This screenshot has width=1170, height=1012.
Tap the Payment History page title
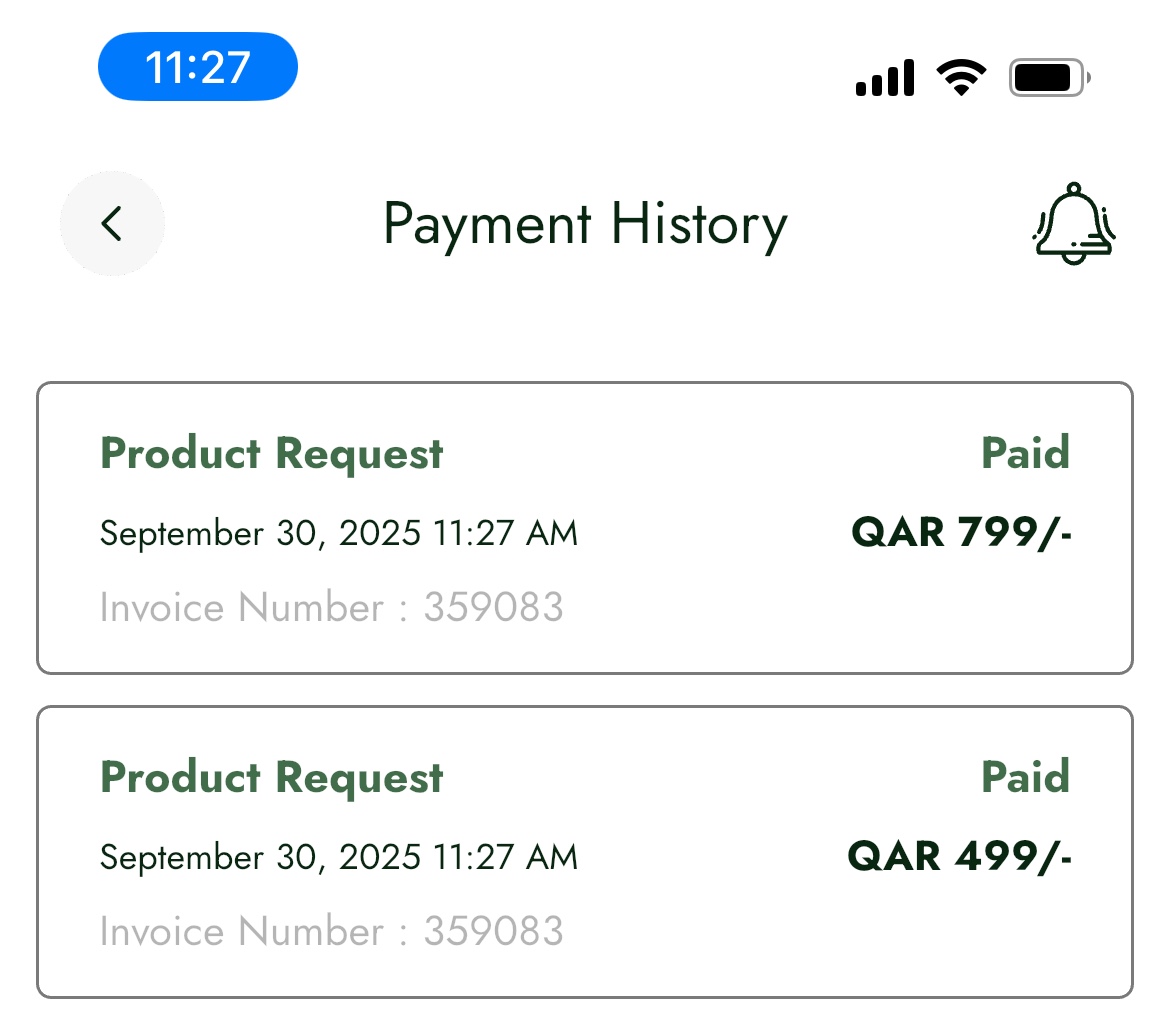[585, 224]
